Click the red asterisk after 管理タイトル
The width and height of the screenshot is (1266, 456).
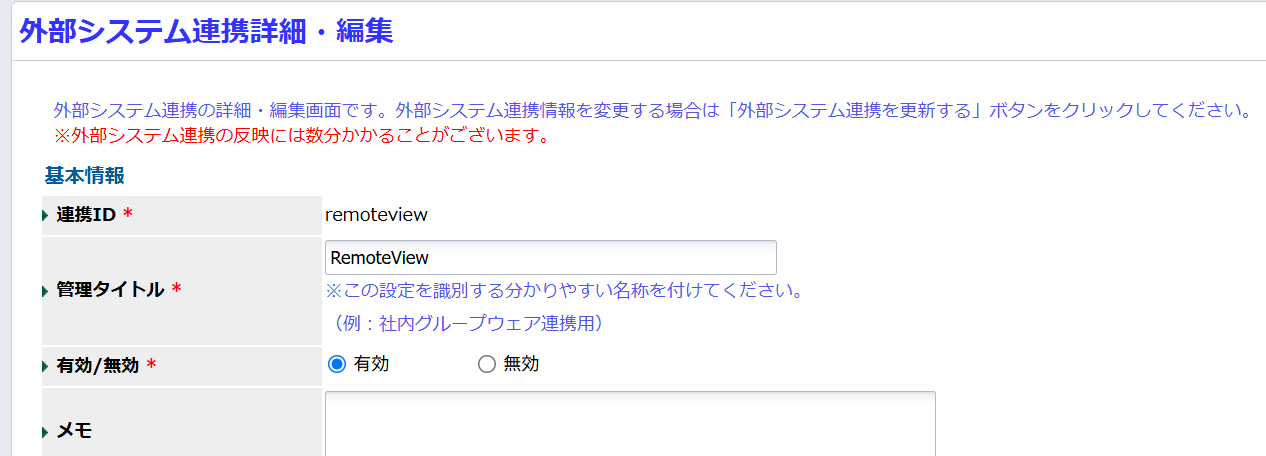pos(176,290)
